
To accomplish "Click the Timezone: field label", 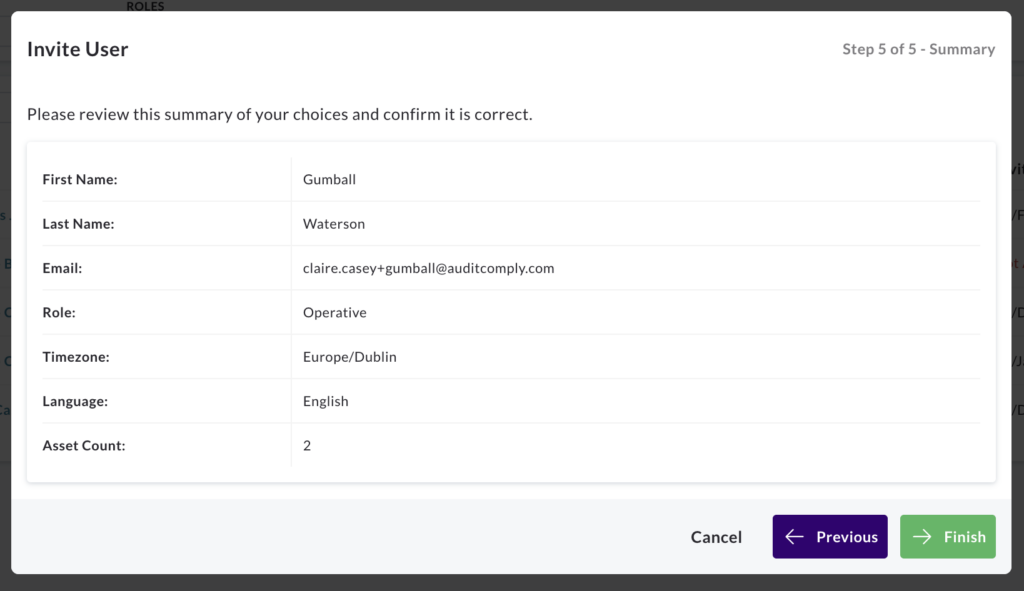I will [x=76, y=357].
